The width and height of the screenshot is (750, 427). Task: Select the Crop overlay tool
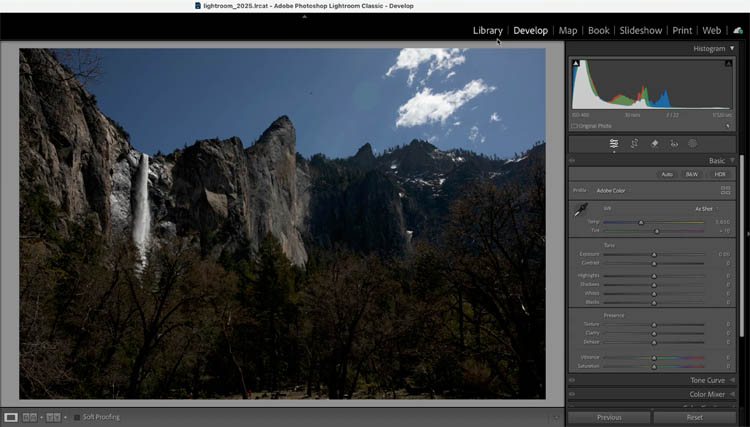point(634,144)
